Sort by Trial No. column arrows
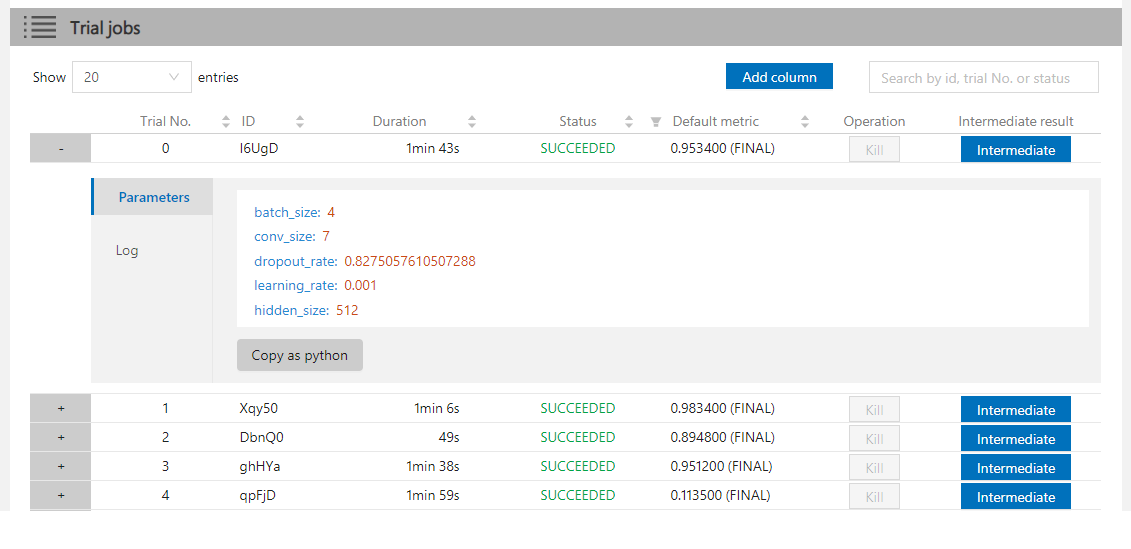Viewport: 1131px width, 549px height. point(226,122)
